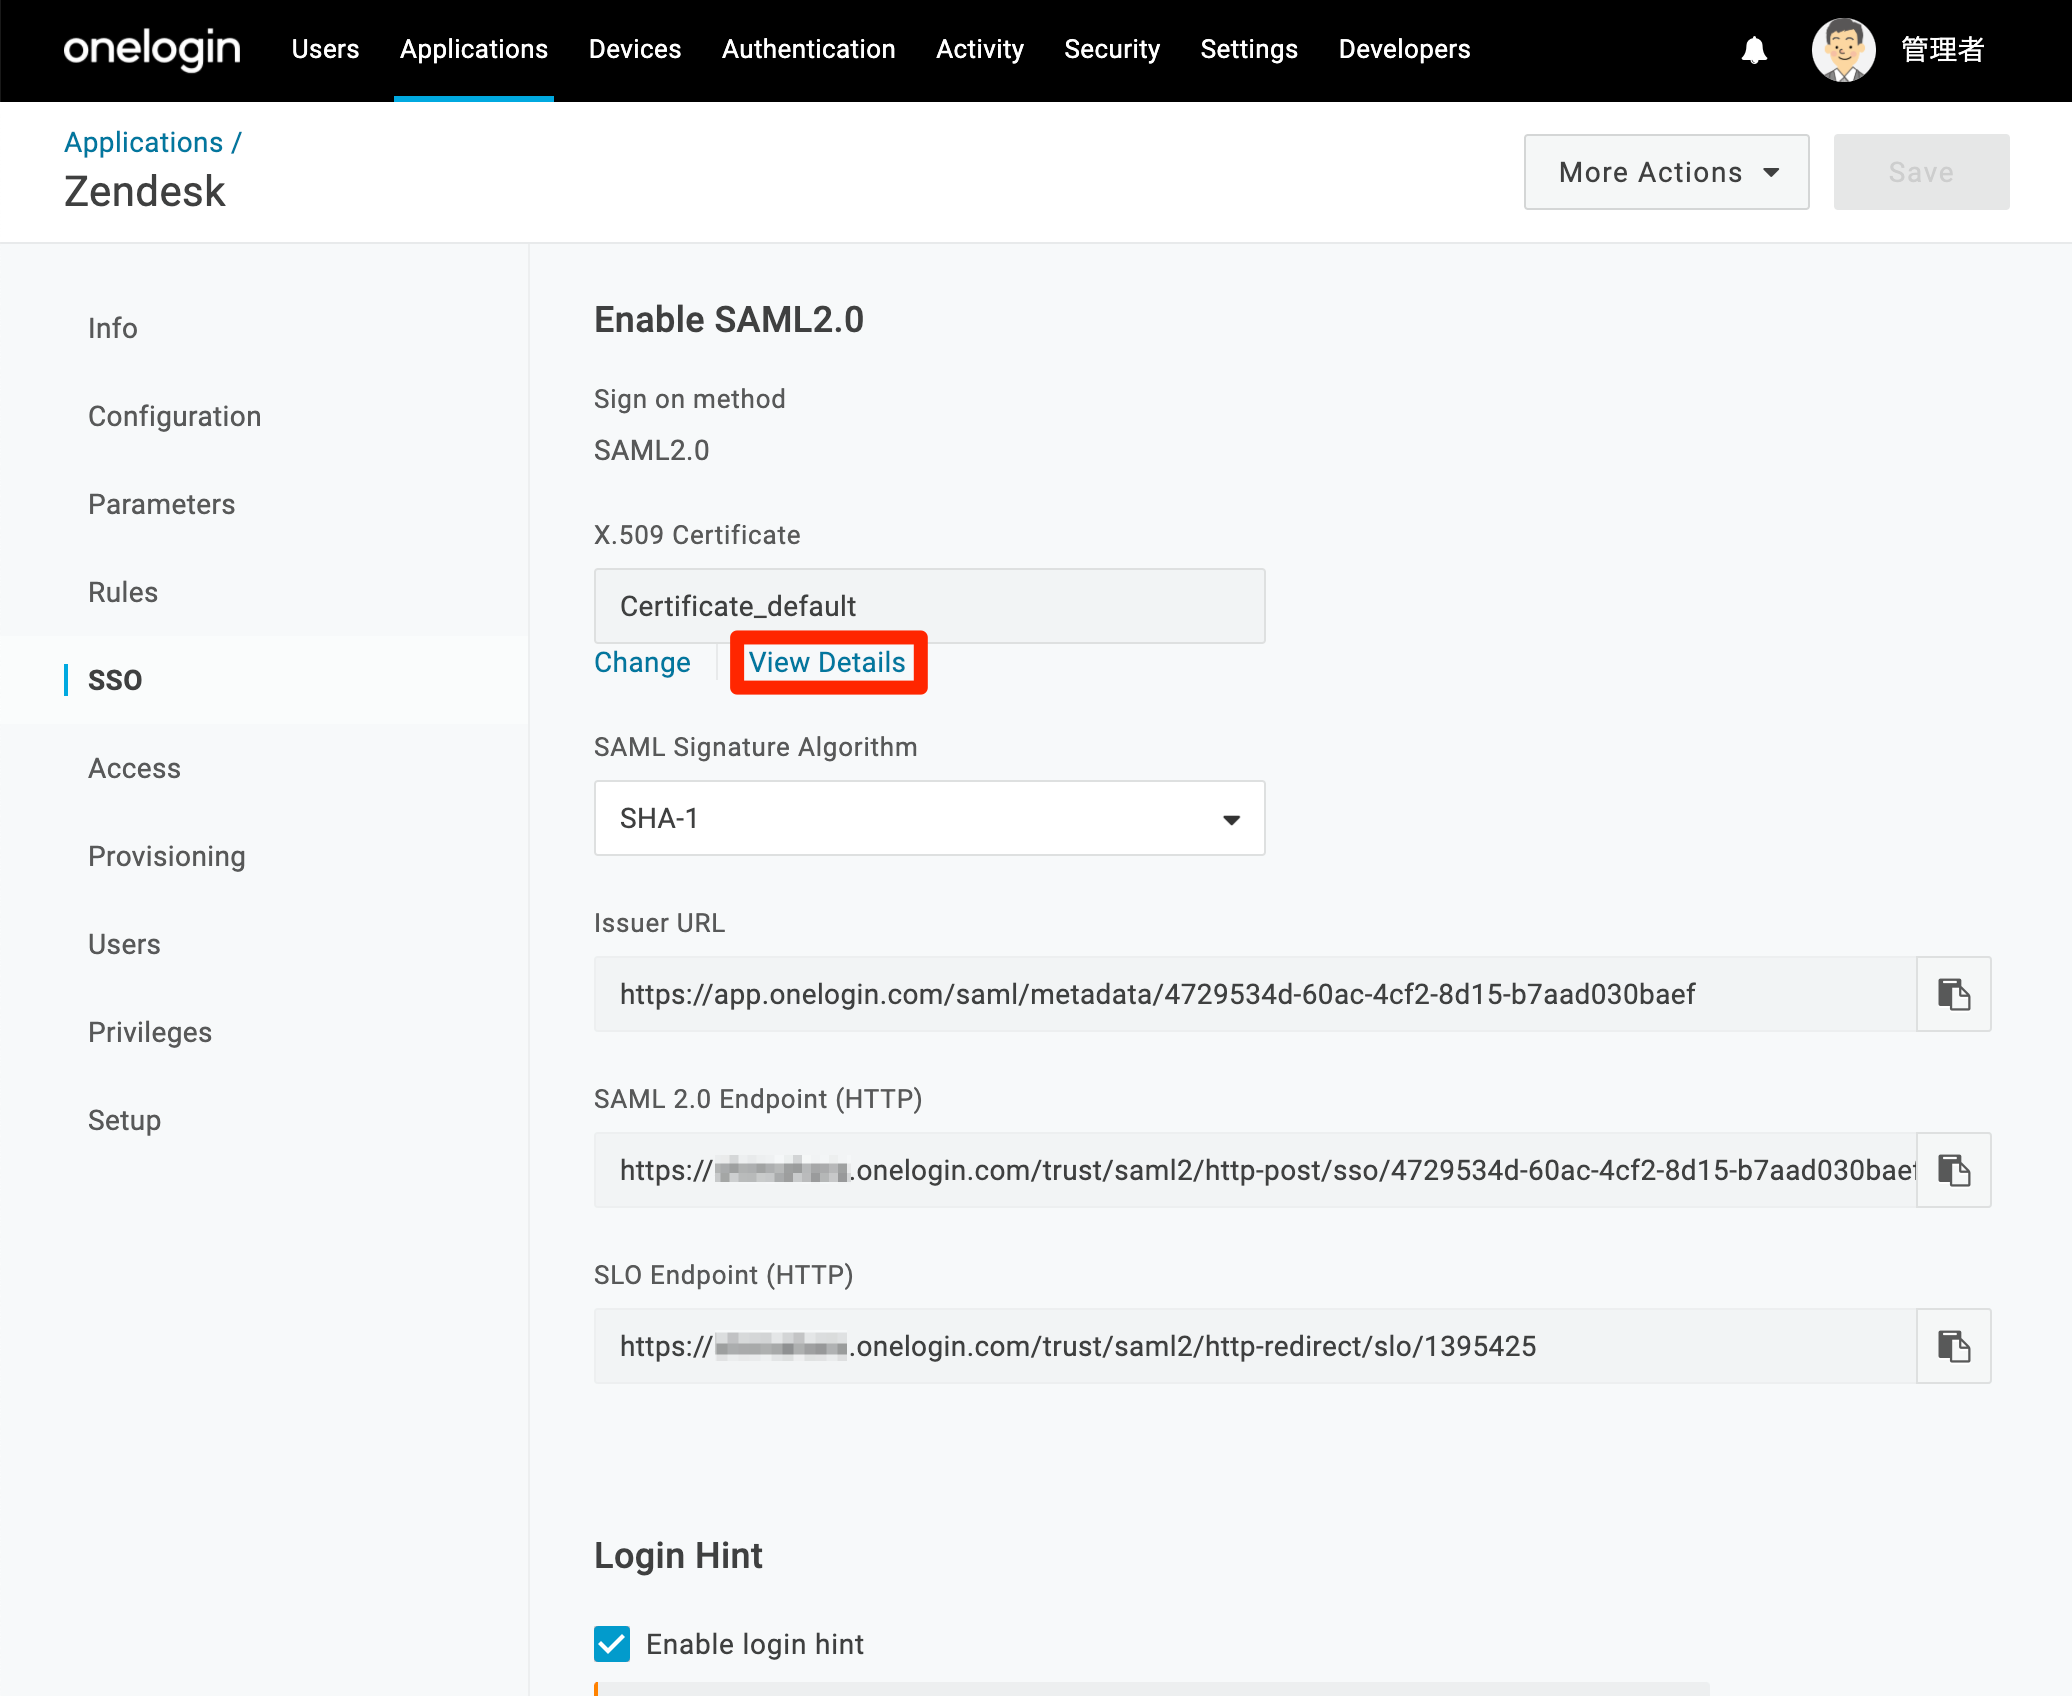Click the SAML 2.0 Endpoint field

tap(1255, 1170)
